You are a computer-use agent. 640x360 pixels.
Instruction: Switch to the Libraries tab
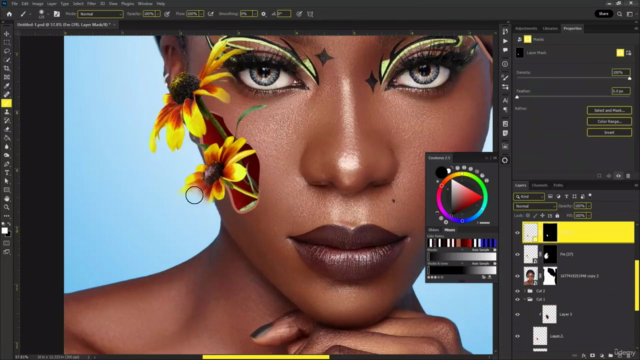tap(550, 29)
